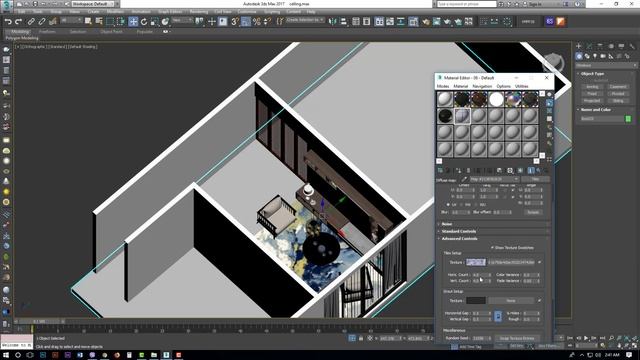Toggle Show End Result in Material Editor

531,170
